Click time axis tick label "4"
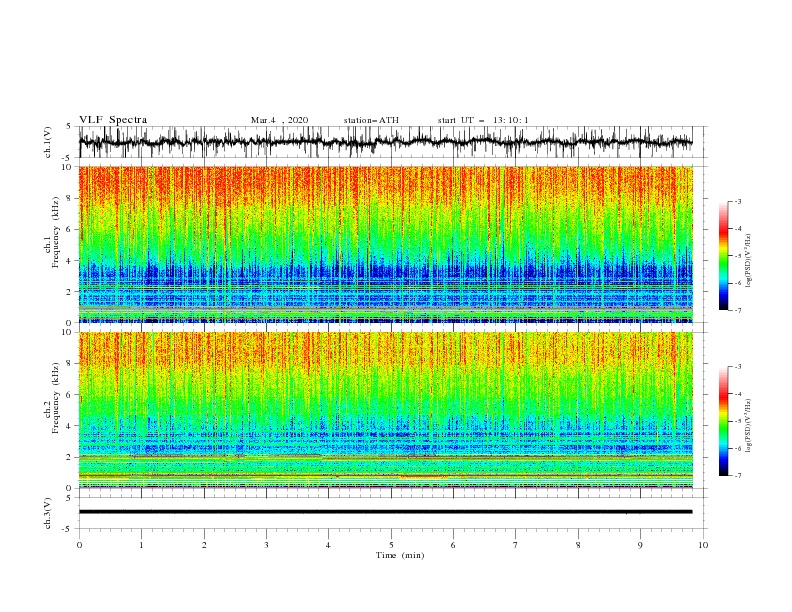Screen dimensions: 792x612 (x=328, y=545)
